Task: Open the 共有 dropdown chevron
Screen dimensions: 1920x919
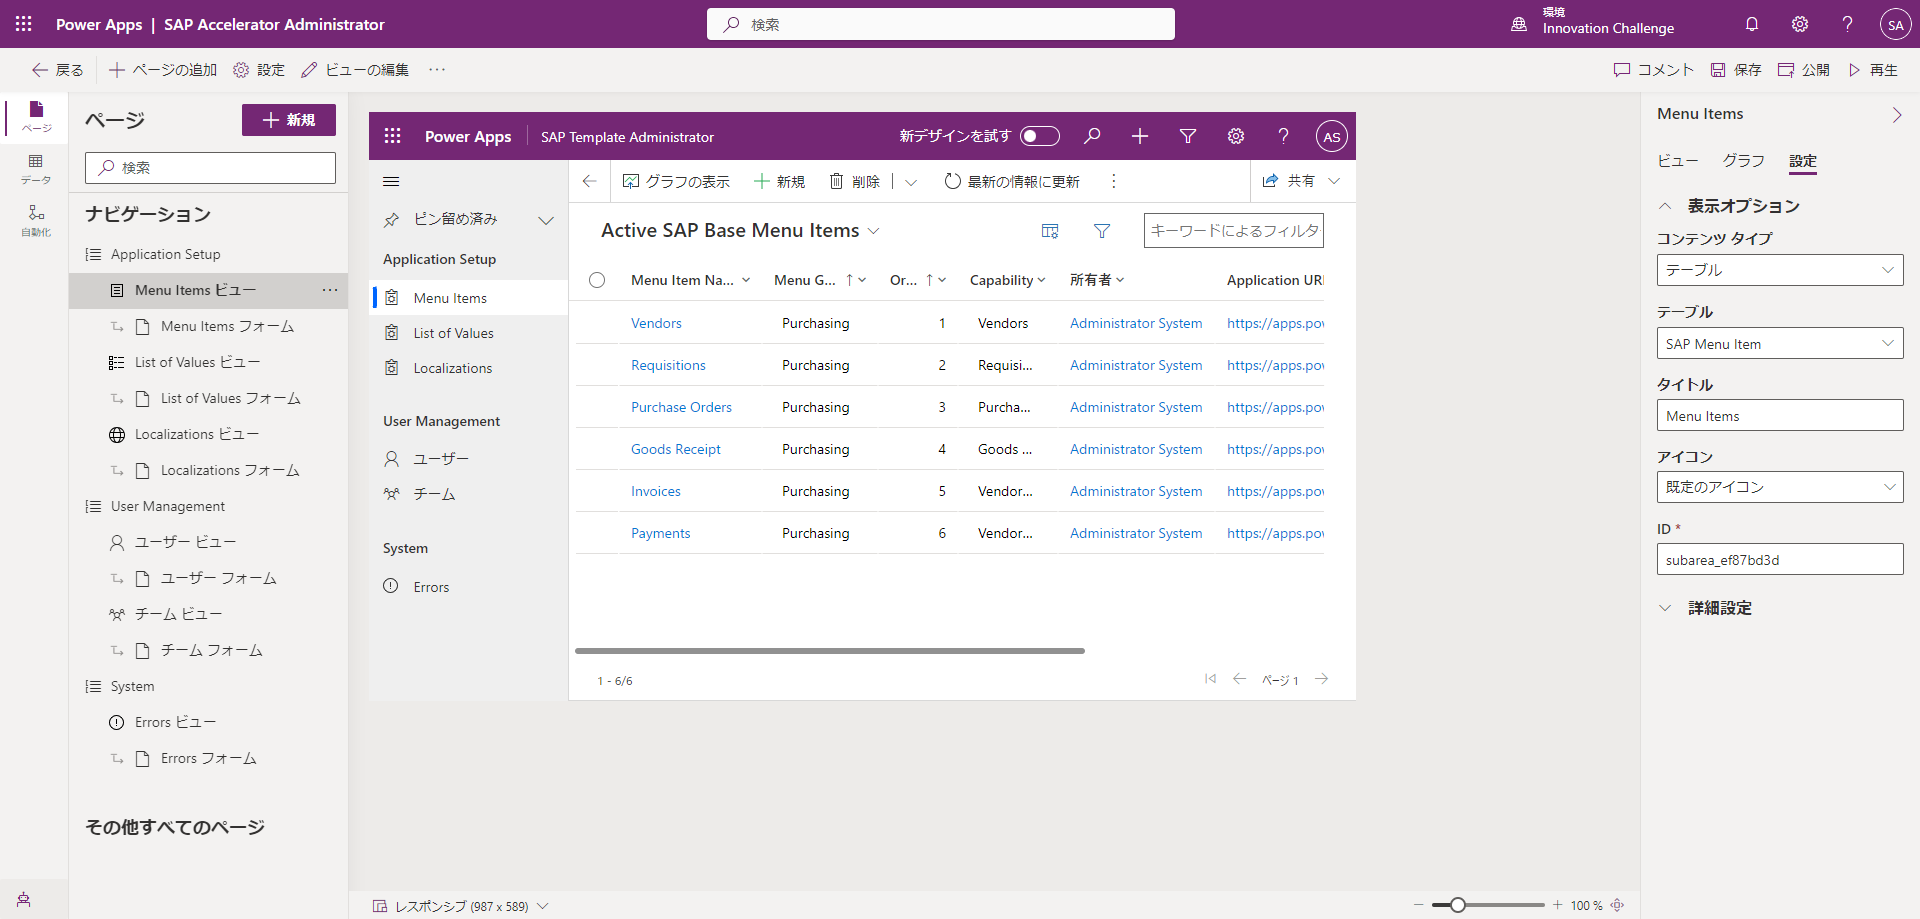Action: [1334, 181]
